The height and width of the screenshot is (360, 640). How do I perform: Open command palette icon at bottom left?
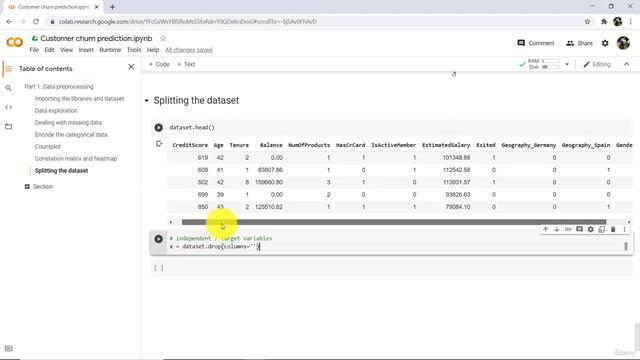pyautogui.click(x=9, y=349)
